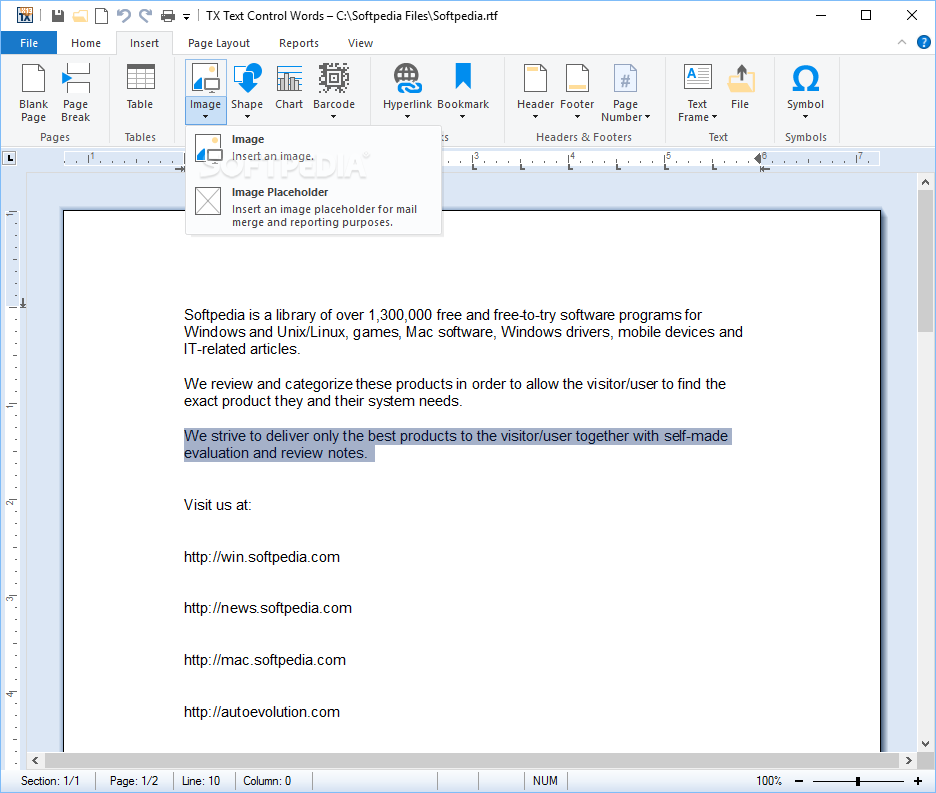Click the horizontal scroll right arrow
Viewport: 936px width, 793px height.
tap(909, 760)
